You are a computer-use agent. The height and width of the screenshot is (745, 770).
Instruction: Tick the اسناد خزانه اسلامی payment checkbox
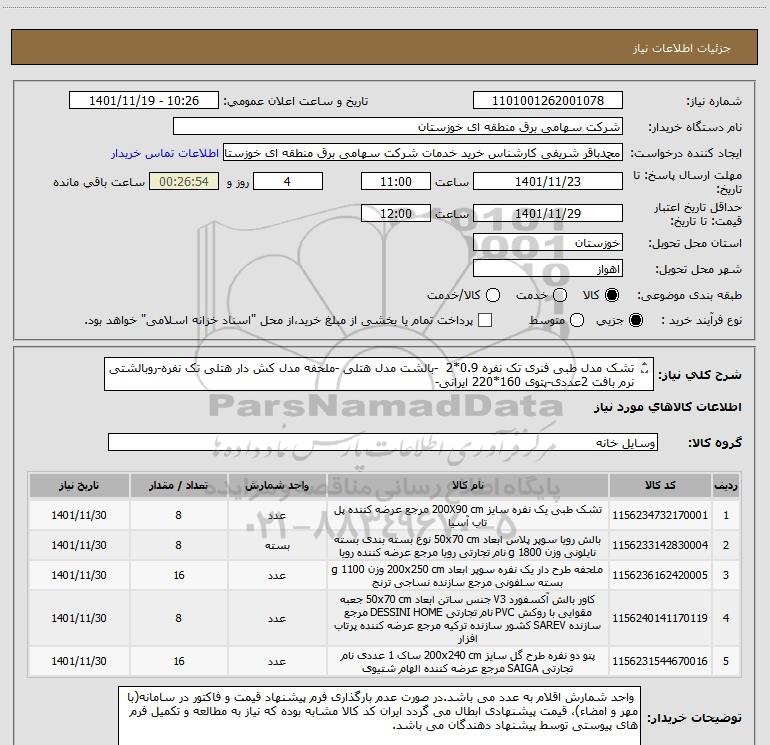(x=485, y=320)
